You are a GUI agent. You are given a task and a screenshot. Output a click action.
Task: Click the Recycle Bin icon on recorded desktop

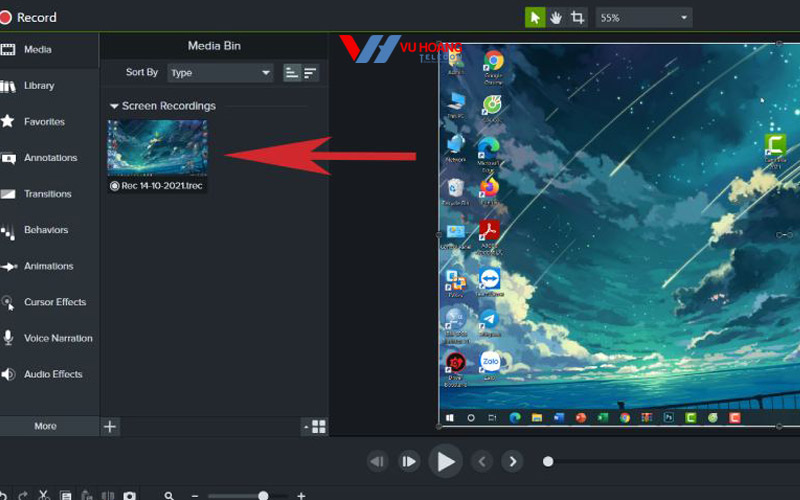click(455, 189)
